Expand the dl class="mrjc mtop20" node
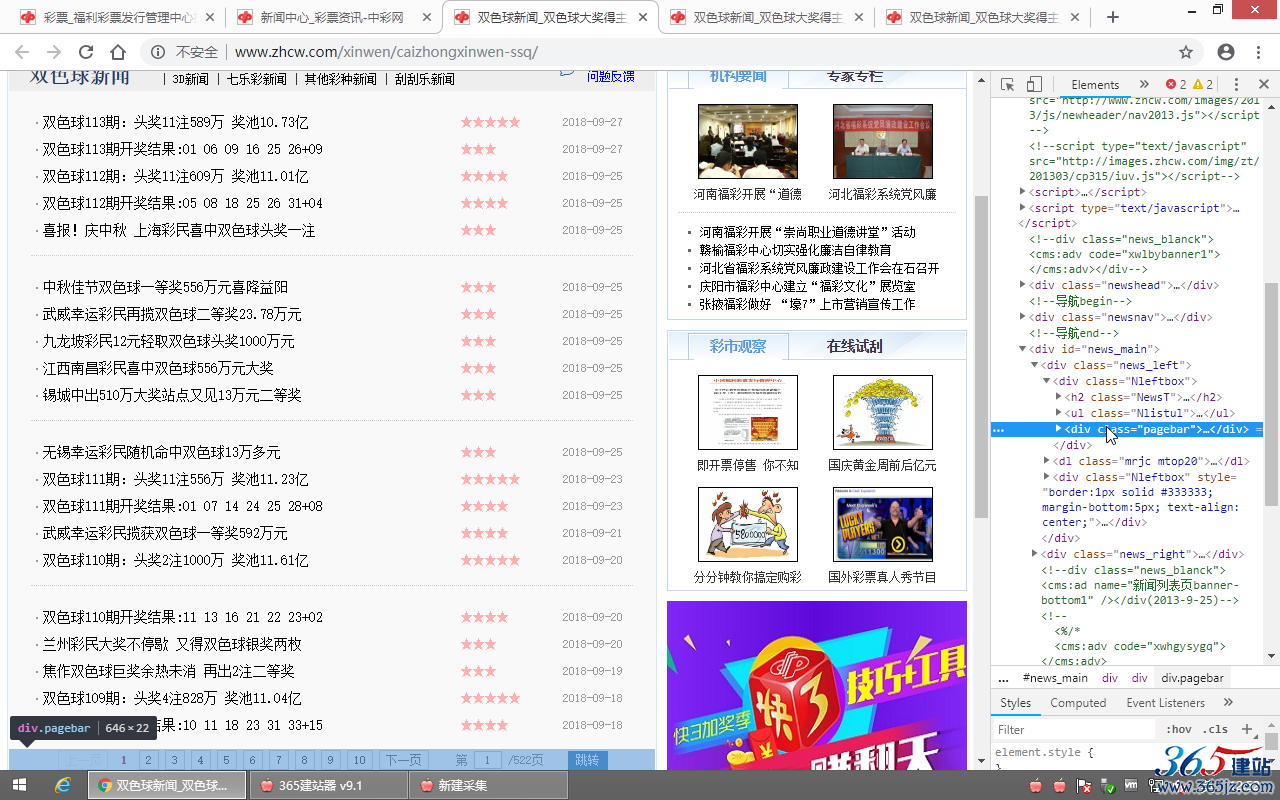The width and height of the screenshot is (1280, 800). 1047,461
